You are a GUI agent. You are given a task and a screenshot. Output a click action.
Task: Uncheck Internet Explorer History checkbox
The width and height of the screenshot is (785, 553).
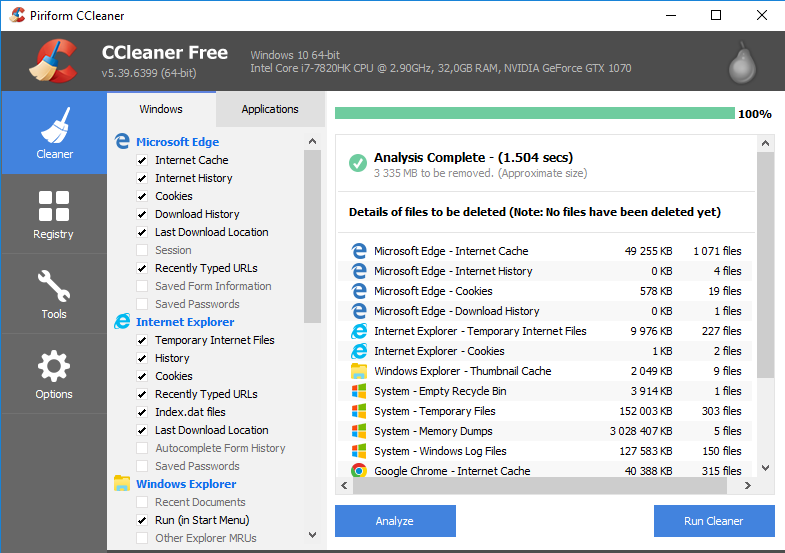[142, 358]
